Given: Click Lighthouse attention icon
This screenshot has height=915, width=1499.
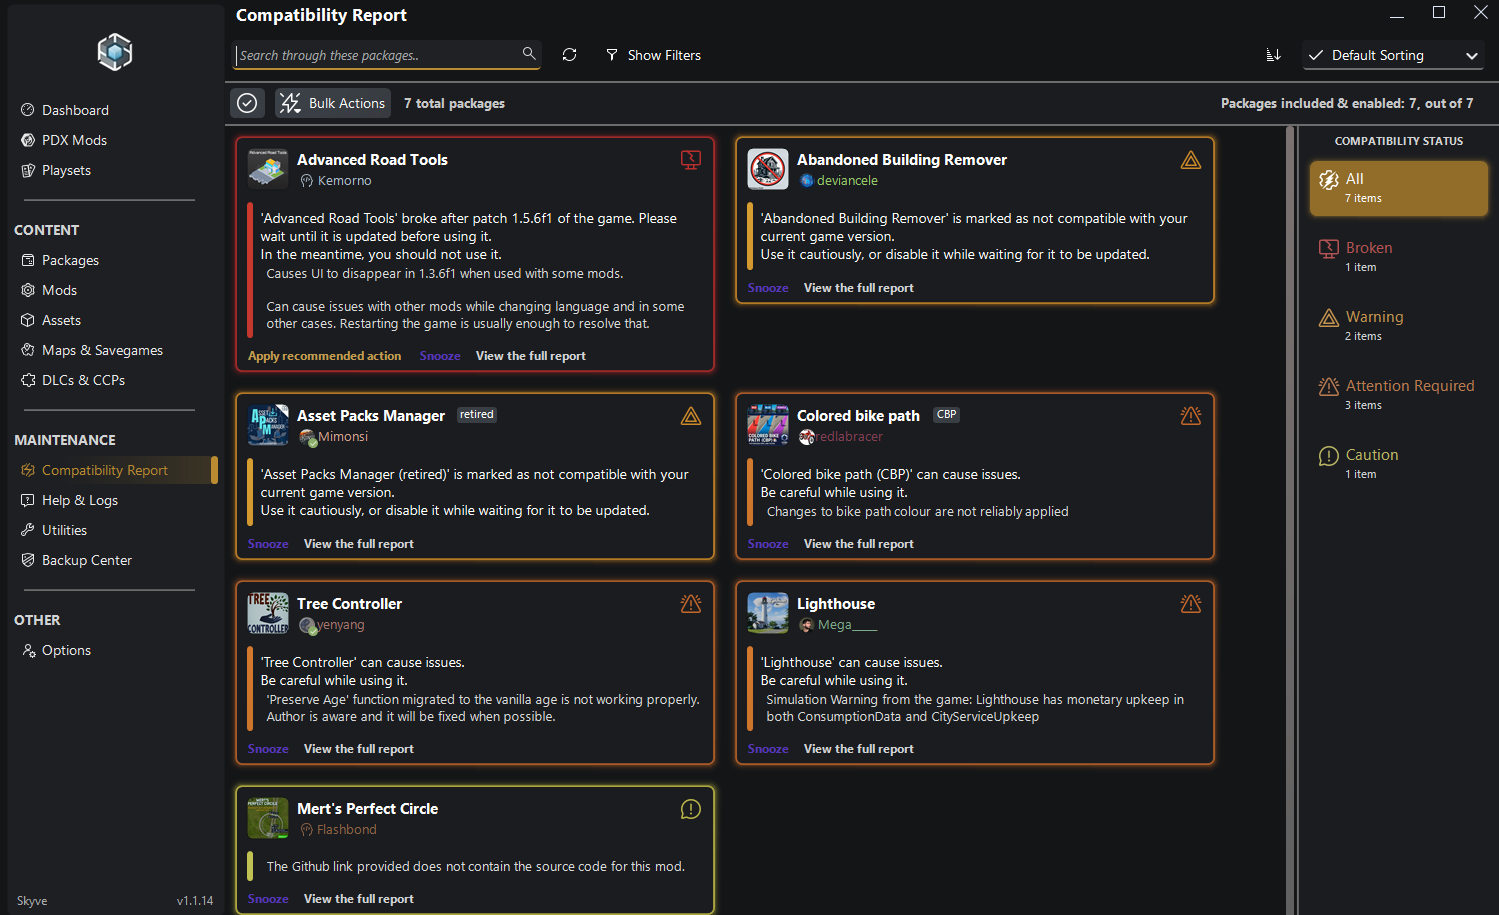Looking at the screenshot, I should pos(1191,604).
